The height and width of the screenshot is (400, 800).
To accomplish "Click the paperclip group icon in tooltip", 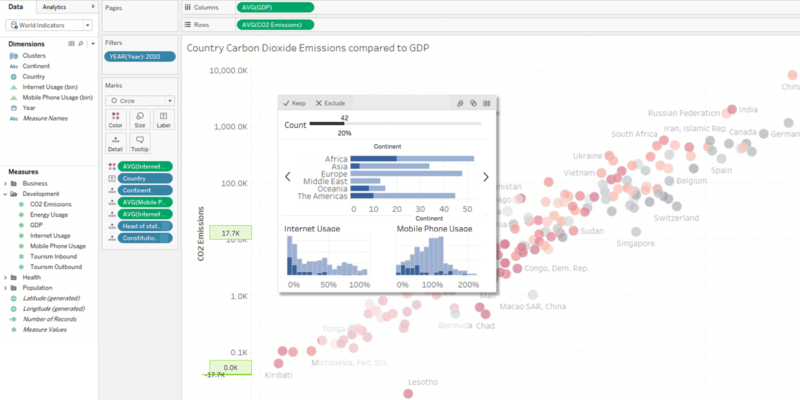I will pos(460,103).
